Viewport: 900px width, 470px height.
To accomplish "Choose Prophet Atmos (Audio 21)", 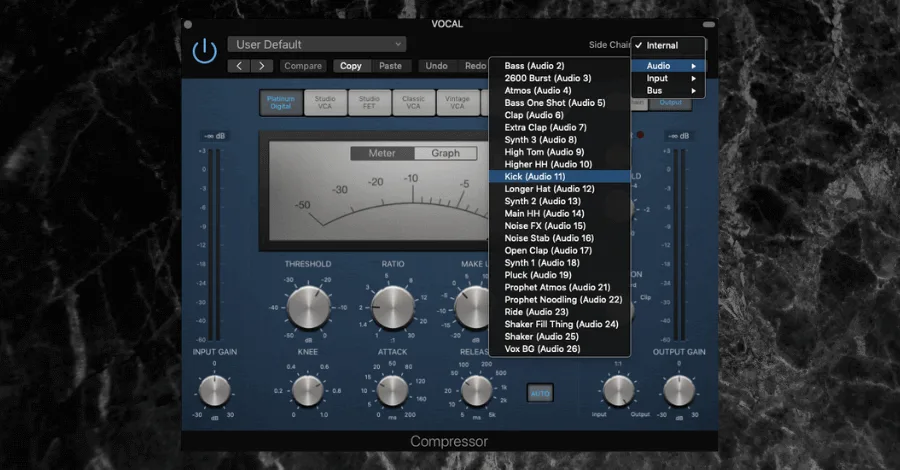I will click(x=559, y=288).
